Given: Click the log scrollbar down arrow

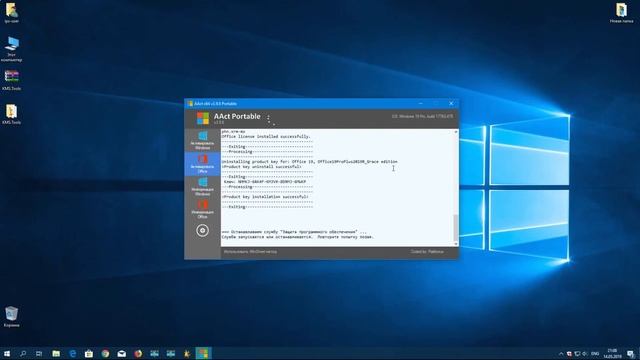Looking at the screenshot, I should pyautogui.click(x=456, y=244).
